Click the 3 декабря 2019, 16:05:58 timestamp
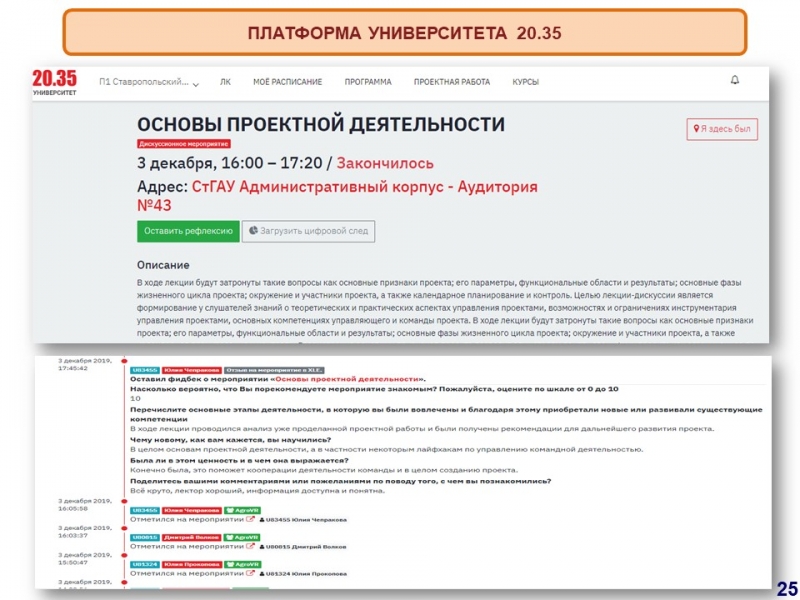This screenshot has width=800, height=600. pos(85,505)
